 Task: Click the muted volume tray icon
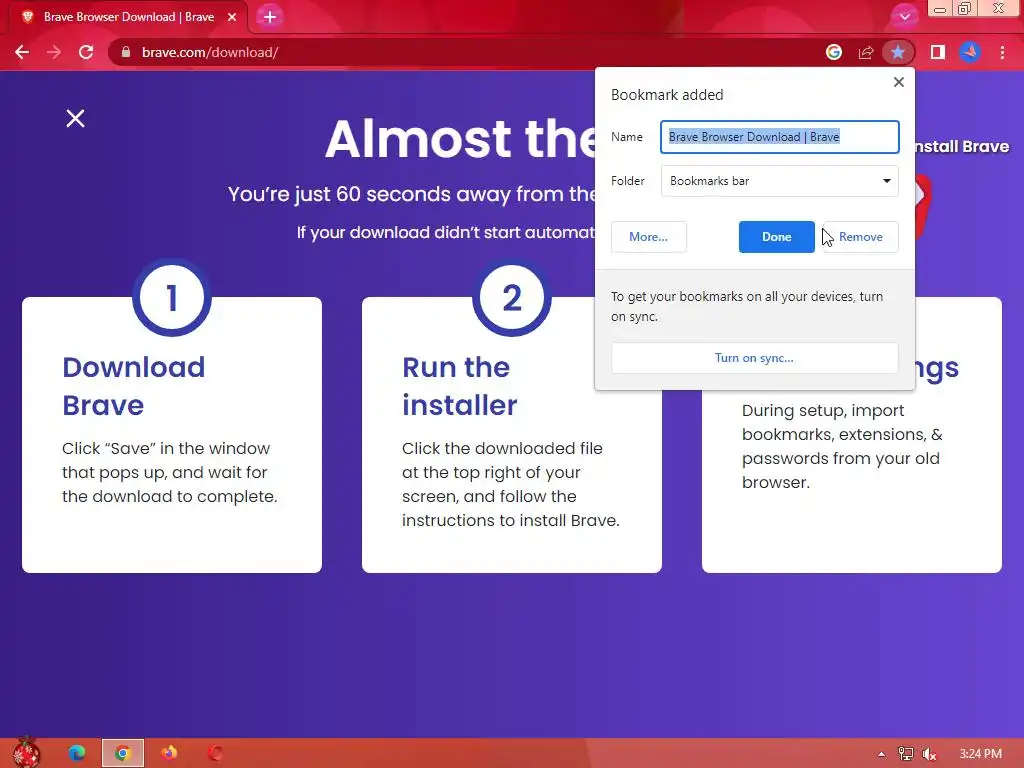coord(929,754)
